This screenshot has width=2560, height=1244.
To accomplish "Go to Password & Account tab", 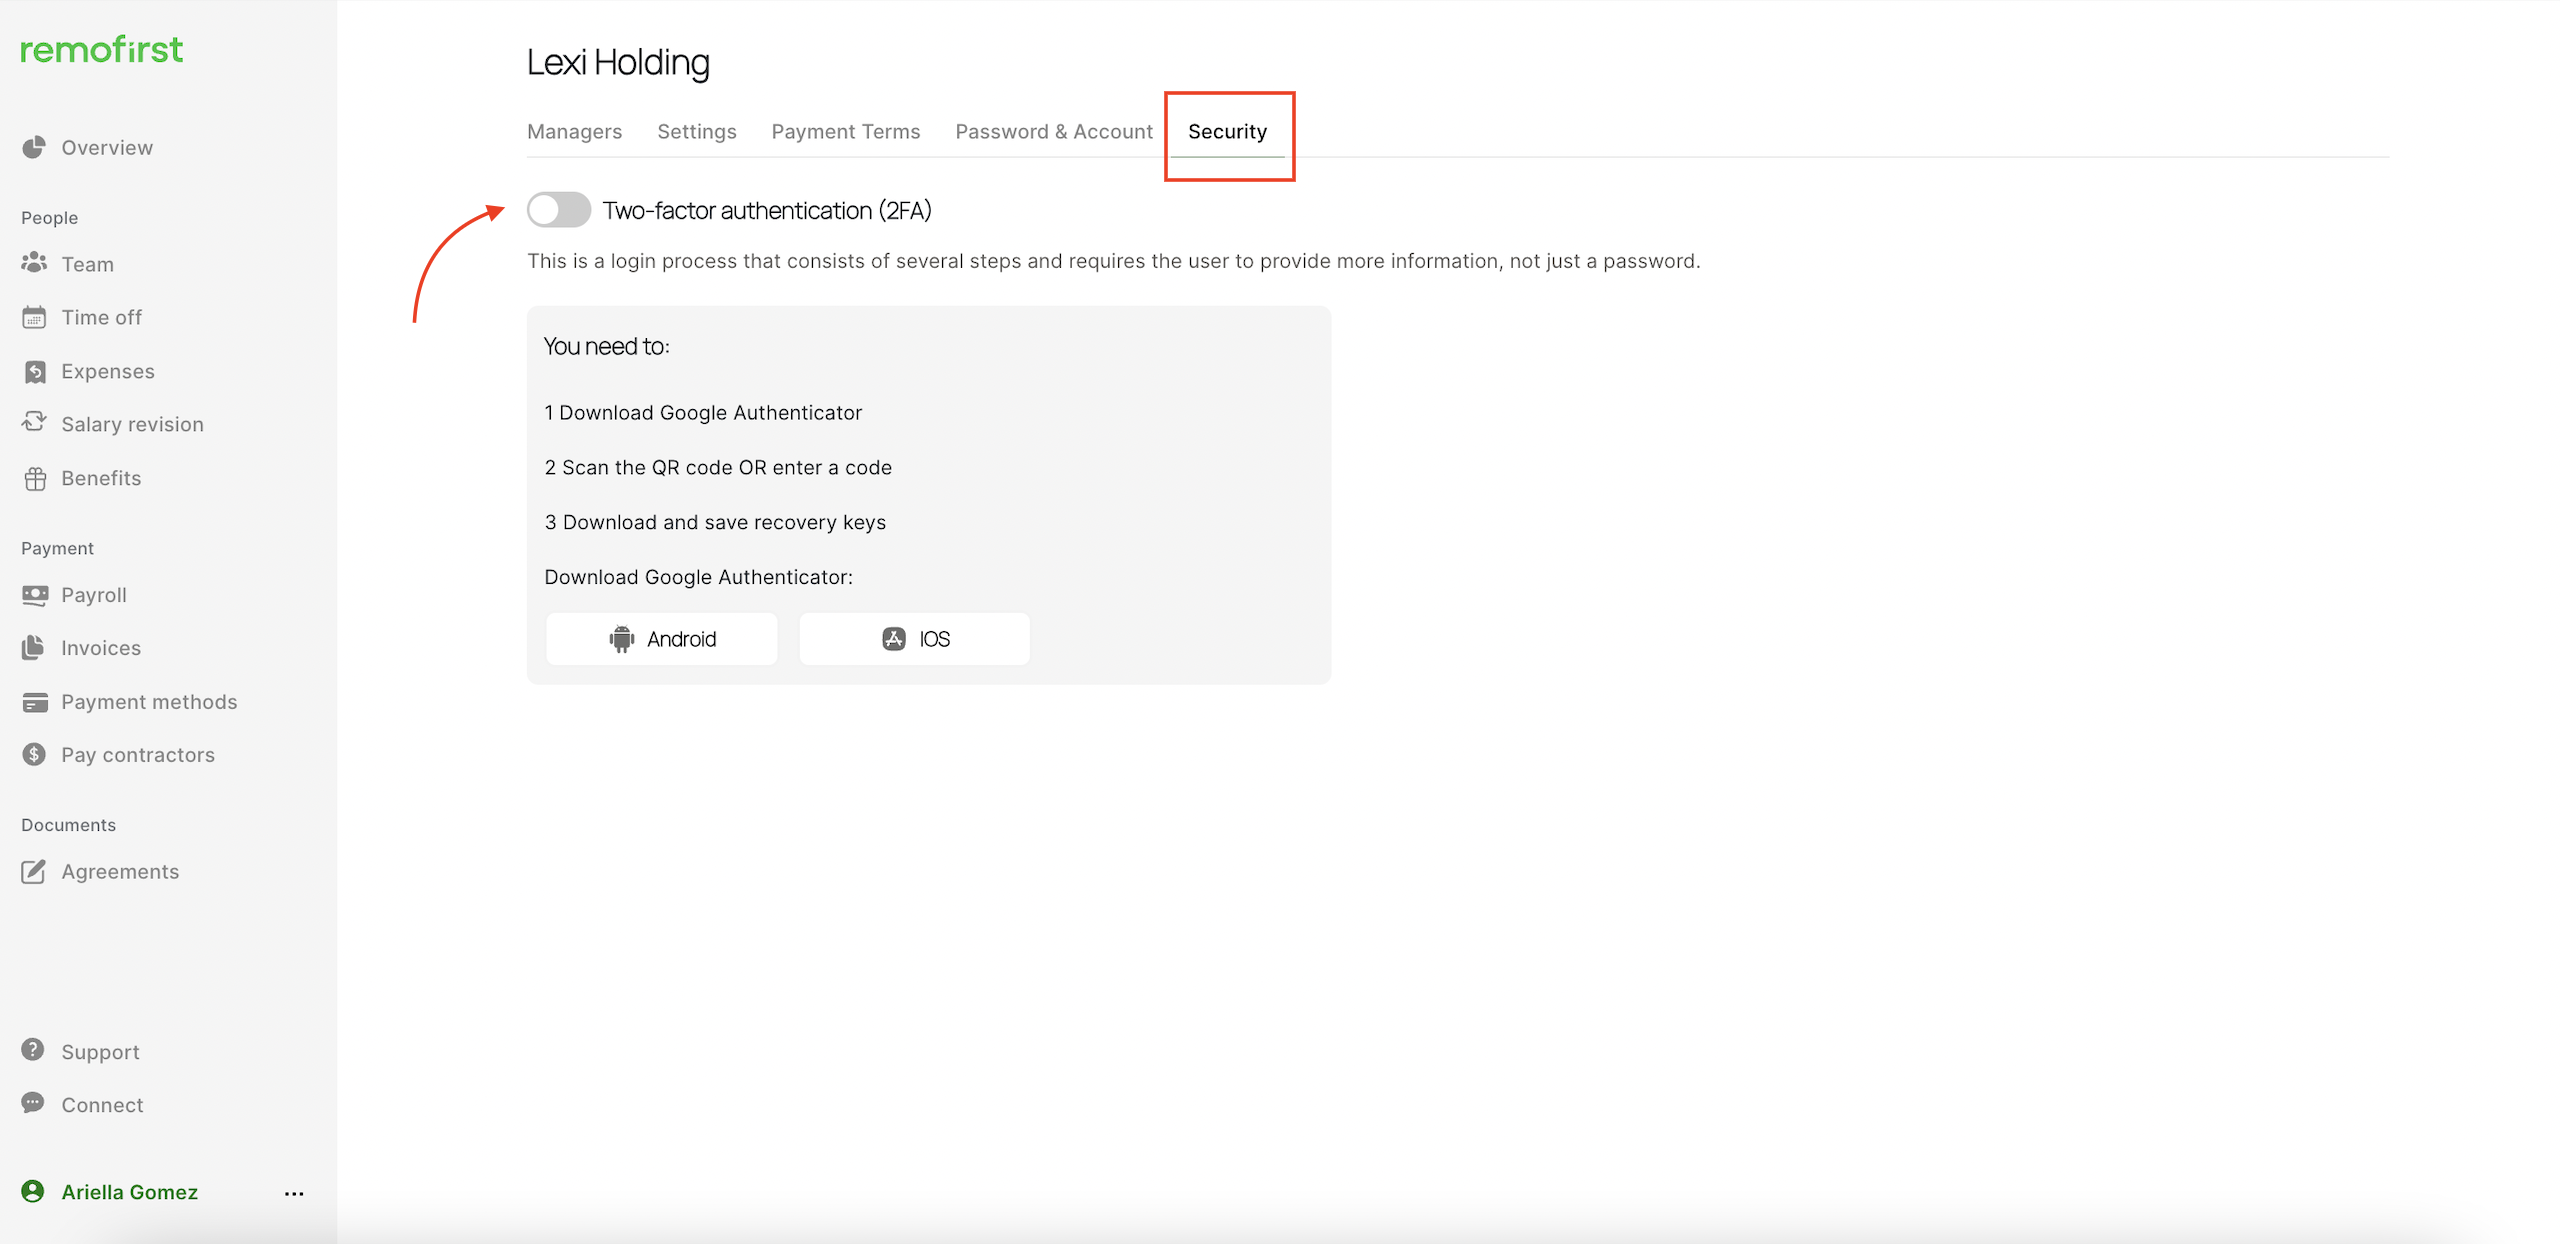I will click(x=1053, y=131).
